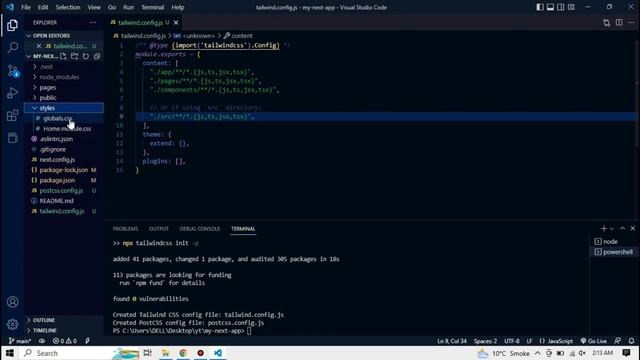Open the Edit menu
Screen dimensions: 640x360
coord(43,7)
